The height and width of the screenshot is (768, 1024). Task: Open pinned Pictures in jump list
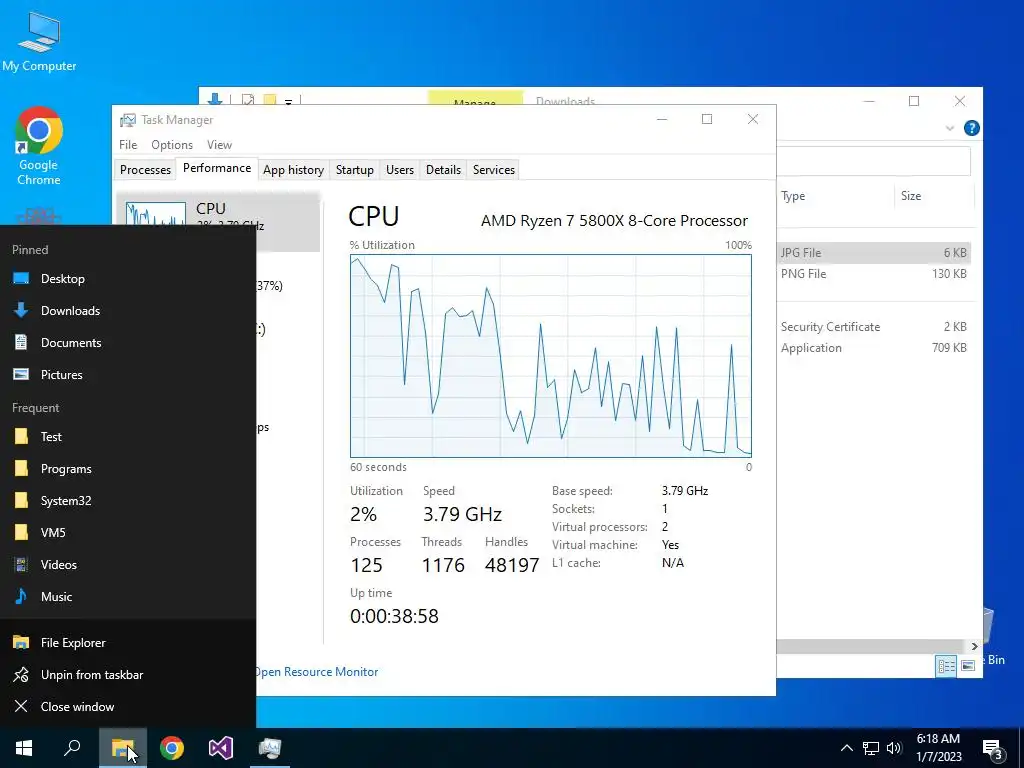(x=128, y=375)
